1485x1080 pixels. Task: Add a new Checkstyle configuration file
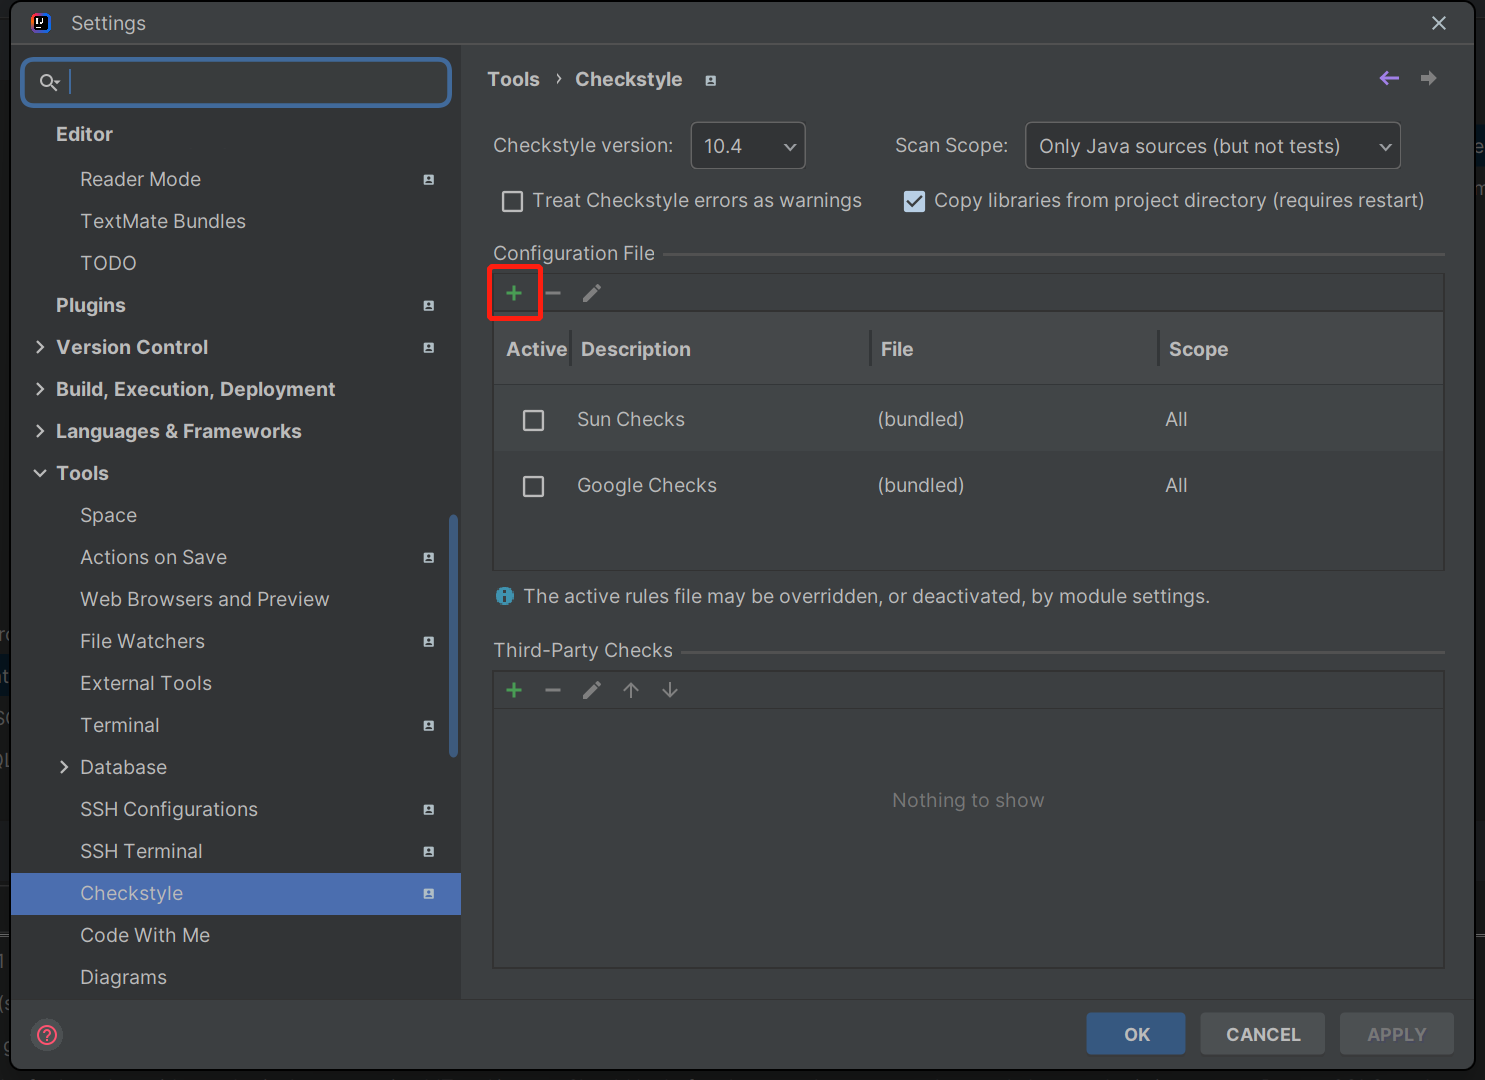coord(514,293)
